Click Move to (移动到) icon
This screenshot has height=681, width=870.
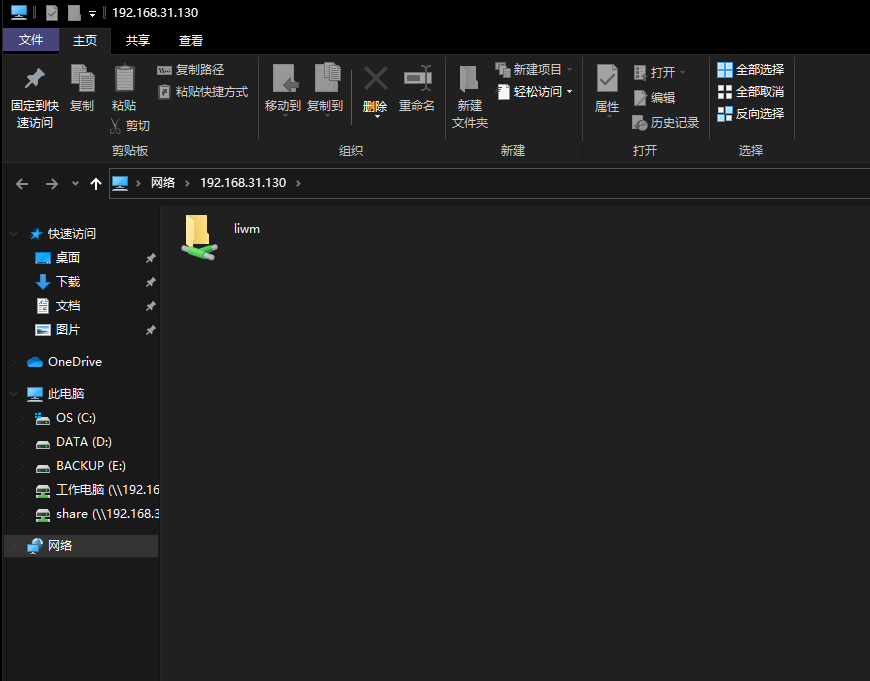285,78
